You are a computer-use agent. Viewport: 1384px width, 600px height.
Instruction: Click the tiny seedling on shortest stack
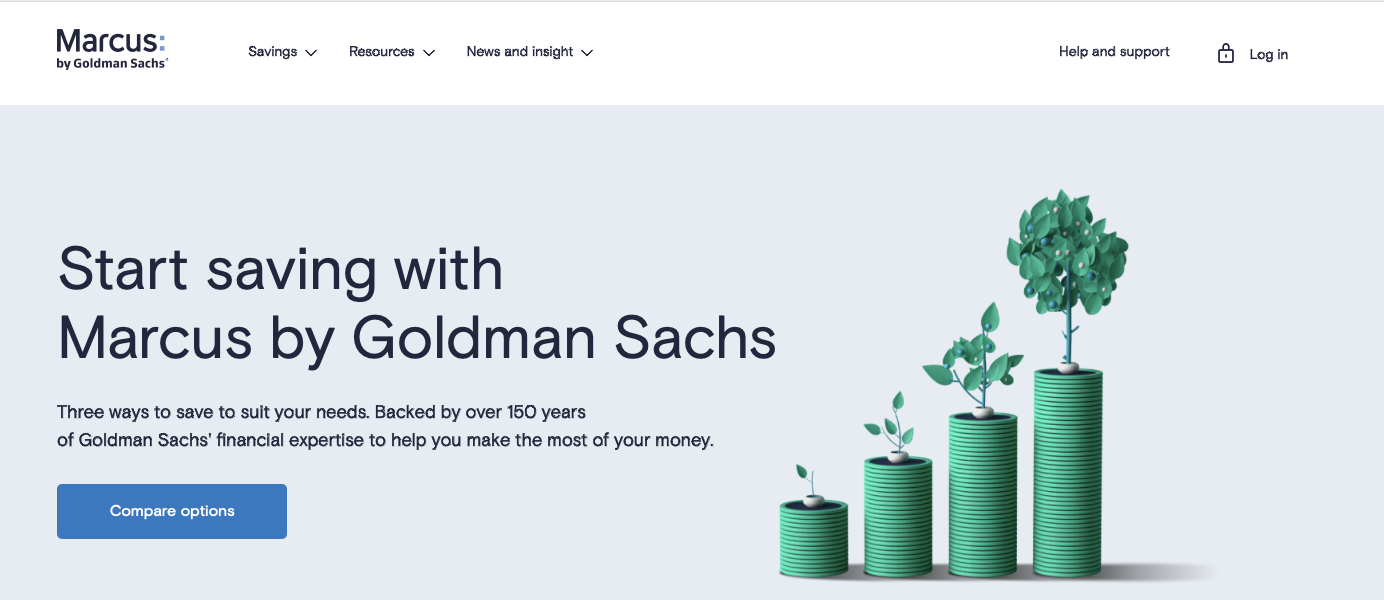(810, 485)
